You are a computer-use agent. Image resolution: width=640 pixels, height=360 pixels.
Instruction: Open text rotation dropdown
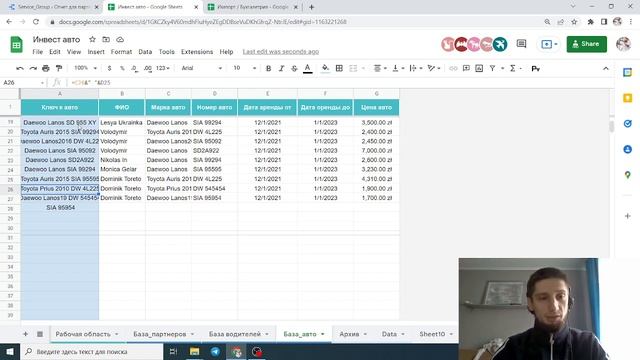point(433,68)
